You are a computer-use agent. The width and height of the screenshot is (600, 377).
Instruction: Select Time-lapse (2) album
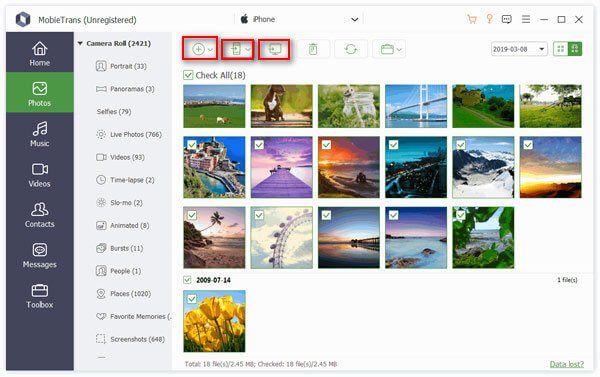pyautogui.click(x=125, y=180)
